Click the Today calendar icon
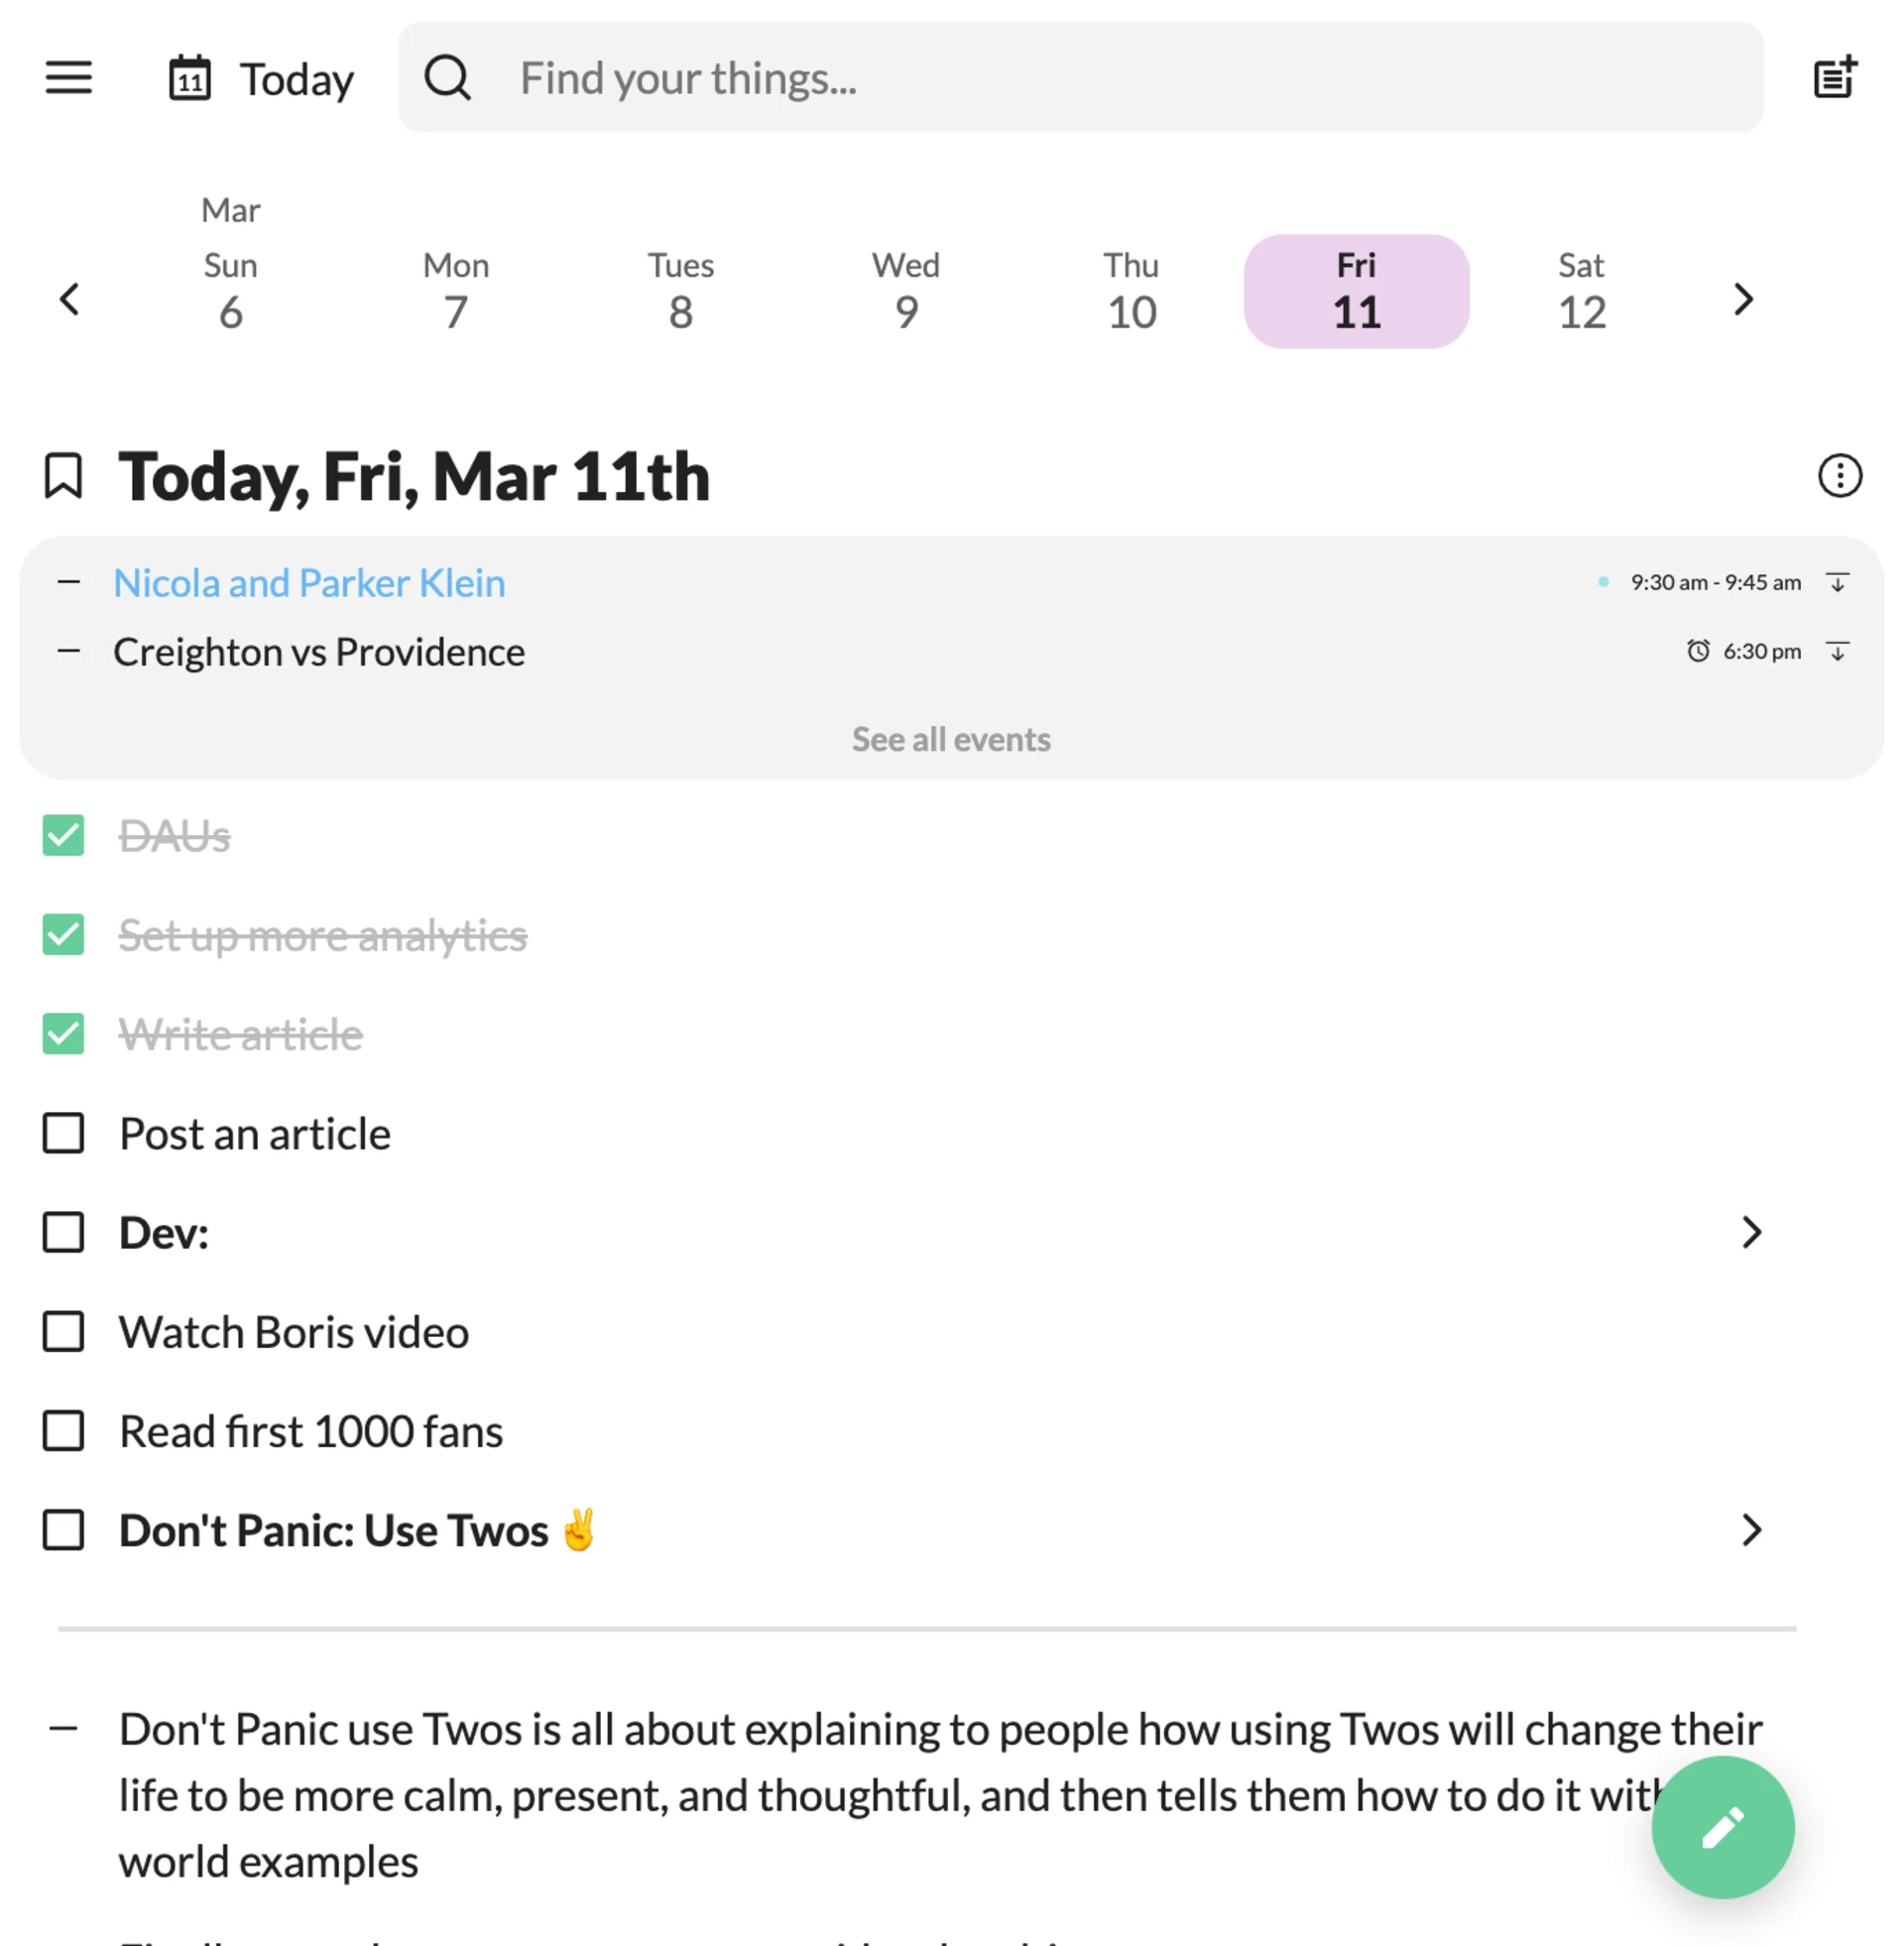This screenshot has height=1946, width=1904. 190,78
